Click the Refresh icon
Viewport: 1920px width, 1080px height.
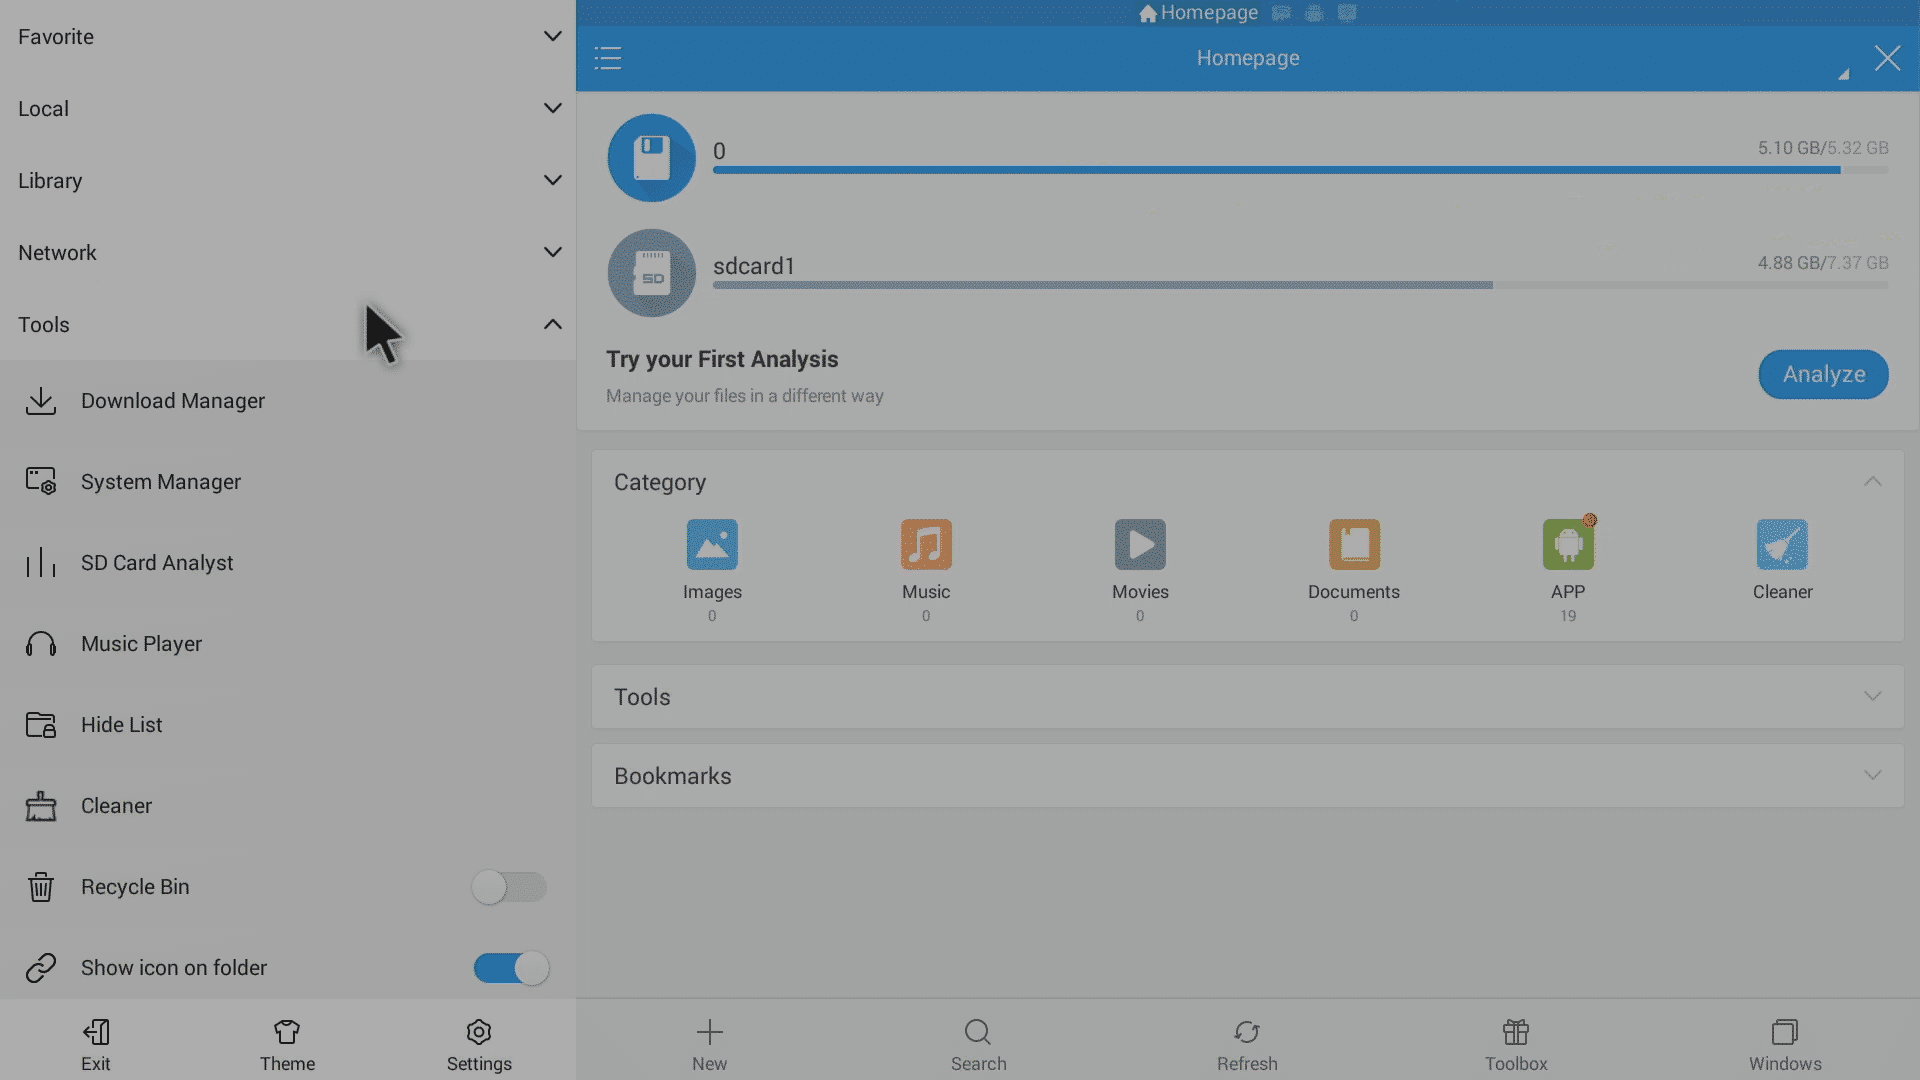coord(1247,1032)
